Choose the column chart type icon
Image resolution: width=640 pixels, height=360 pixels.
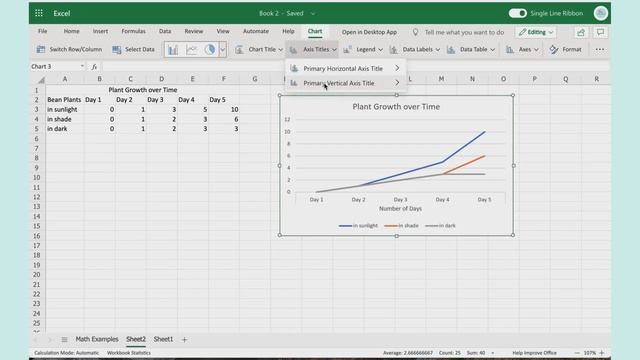pos(173,49)
